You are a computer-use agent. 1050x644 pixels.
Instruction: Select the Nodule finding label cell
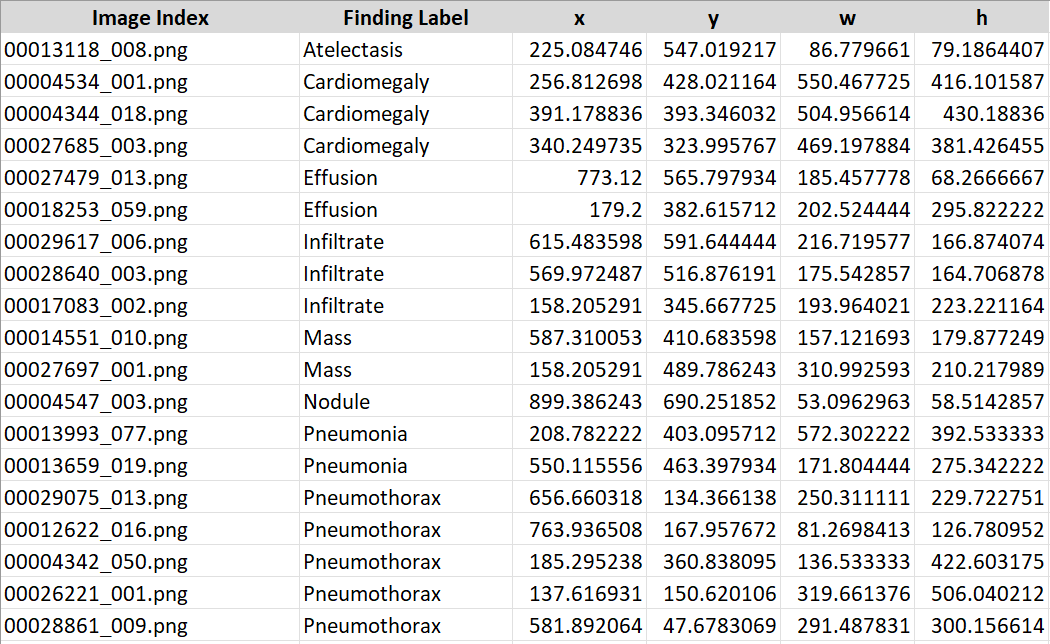tap(406, 402)
